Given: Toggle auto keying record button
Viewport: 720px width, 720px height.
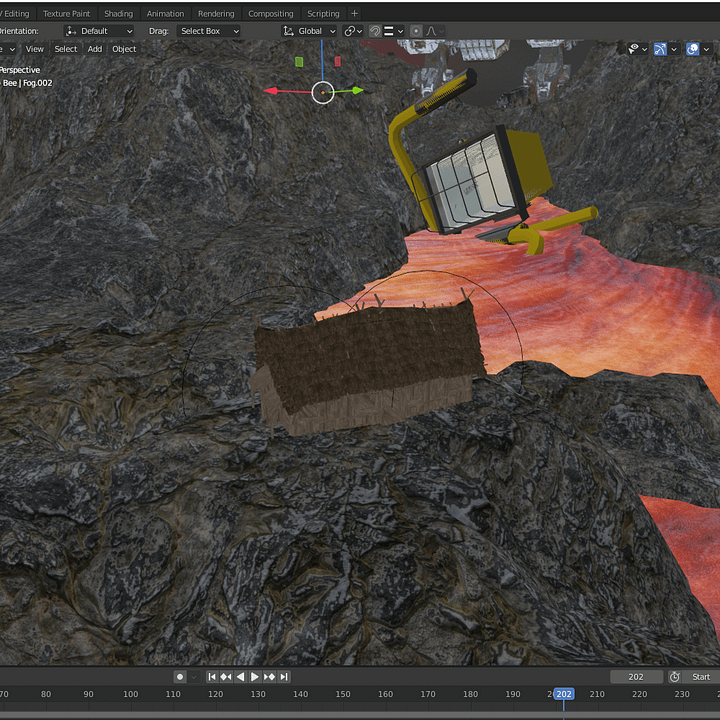Looking at the screenshot, I should [180, 676].
